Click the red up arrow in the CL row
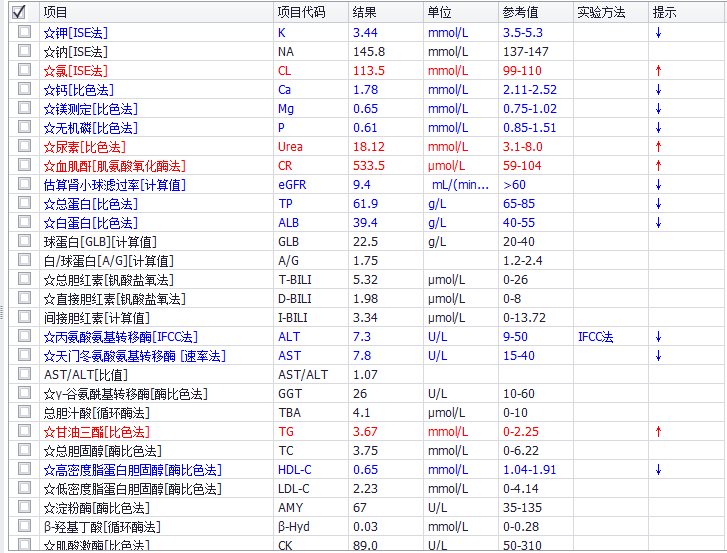727x553 pixels. pos(658,71)
